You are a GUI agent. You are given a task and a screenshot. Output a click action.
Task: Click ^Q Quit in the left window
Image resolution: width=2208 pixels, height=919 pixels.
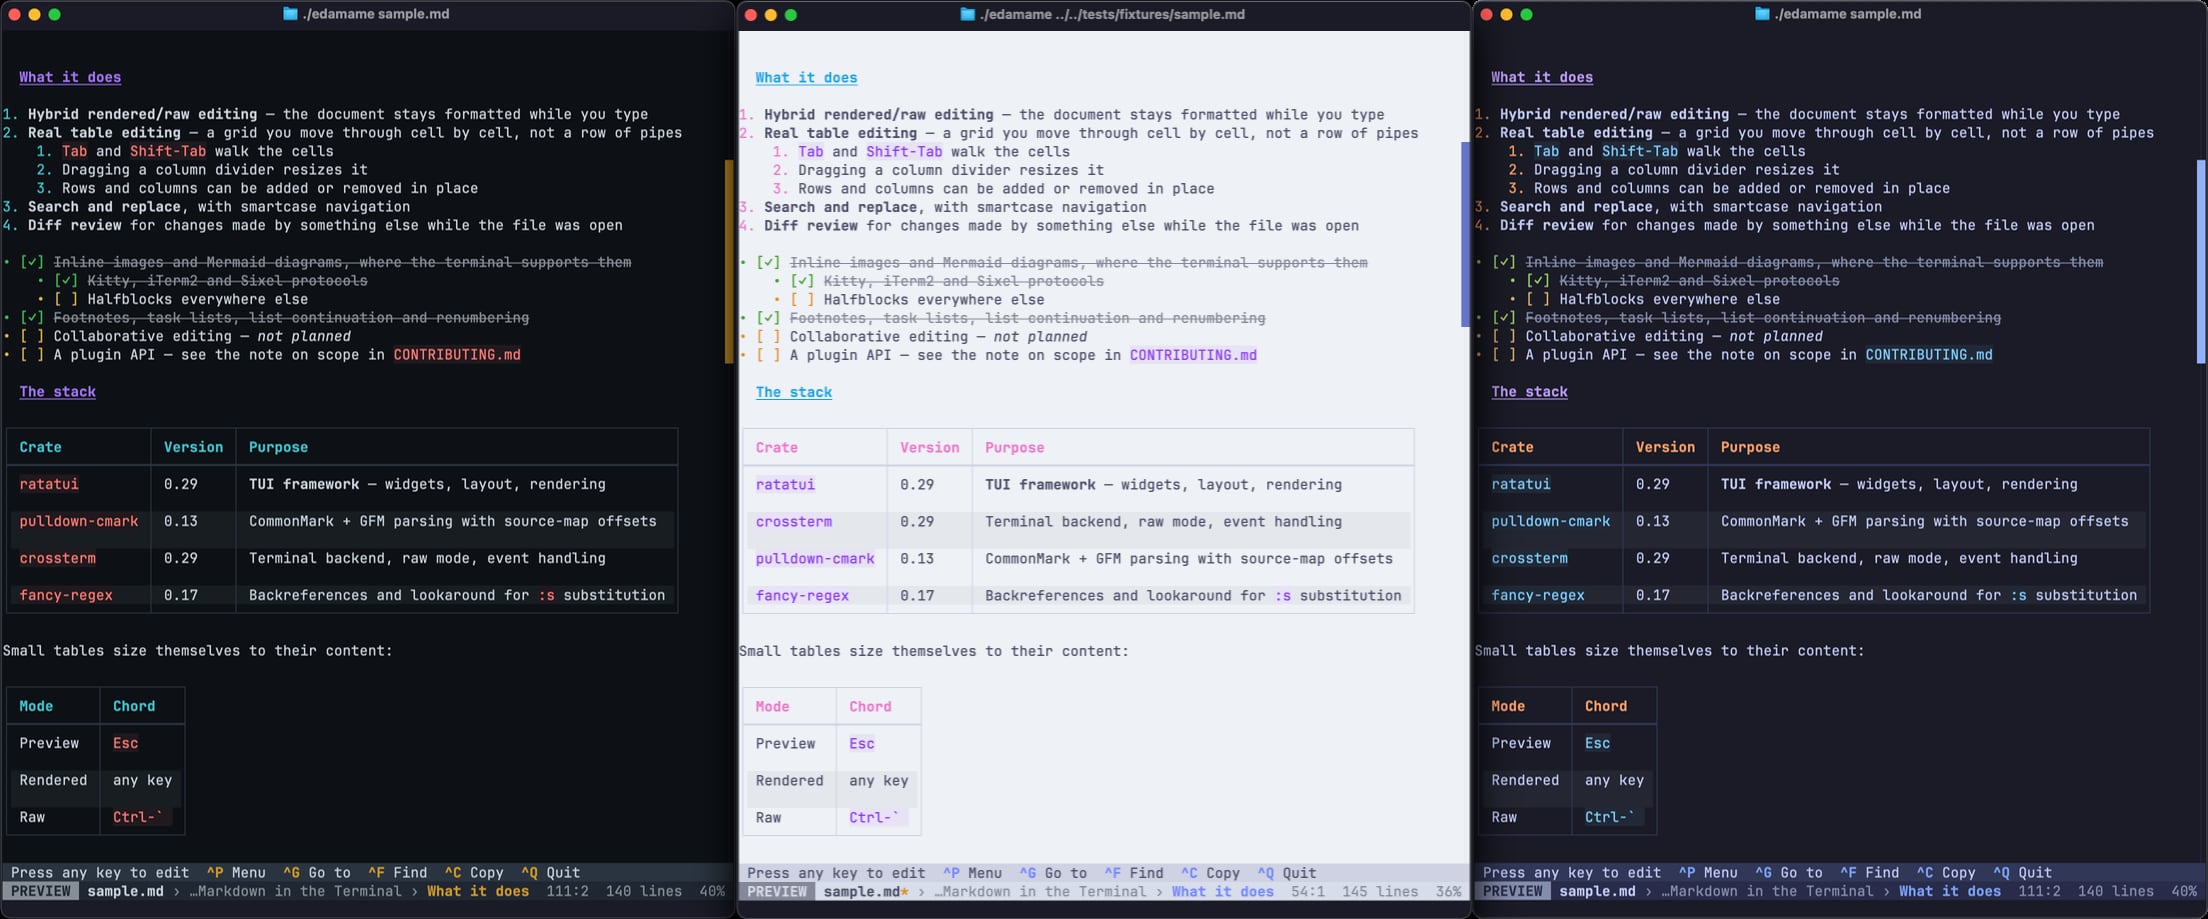click(x=550, y=872)
